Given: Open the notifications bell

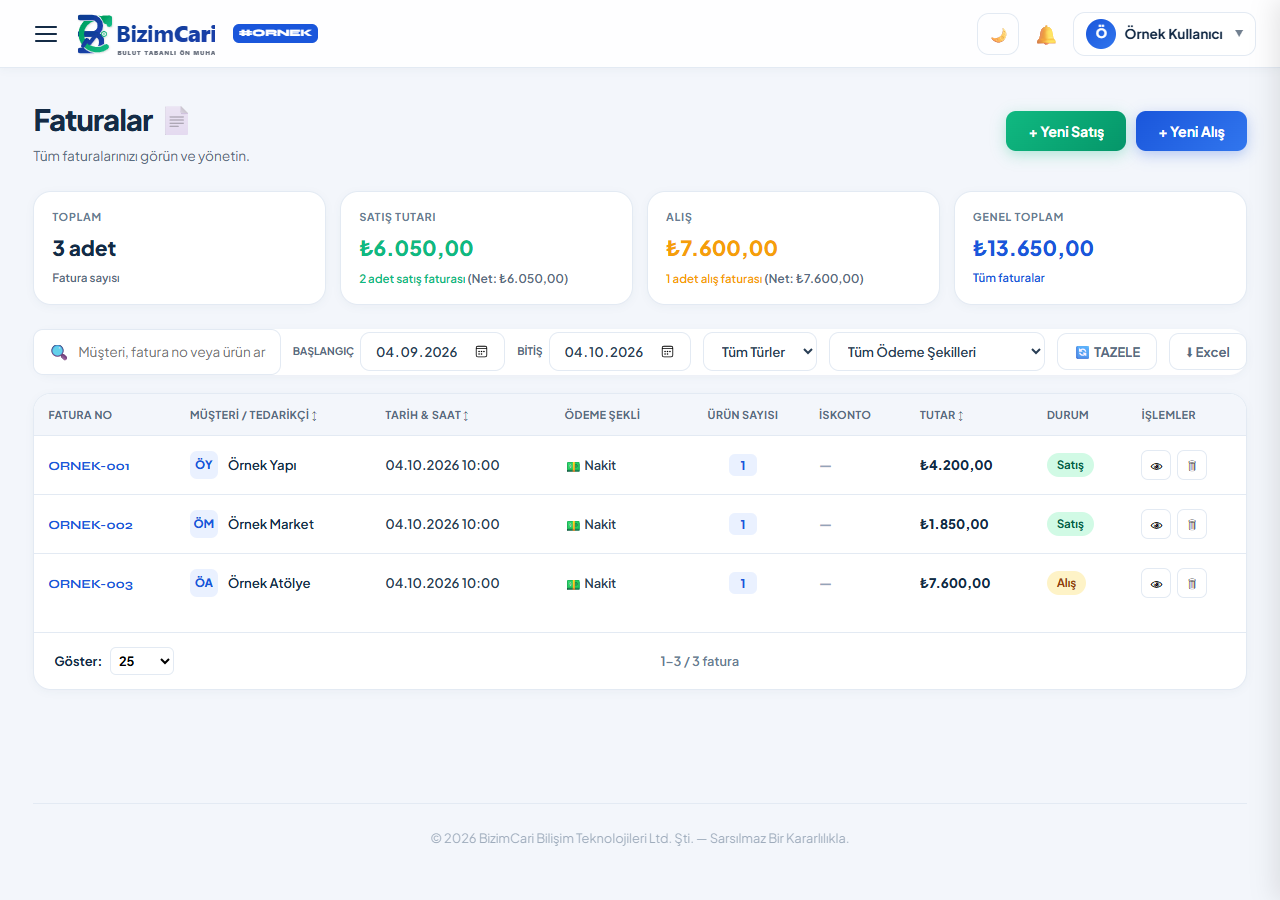Looking at the screenshot, I should [1046, 35].
